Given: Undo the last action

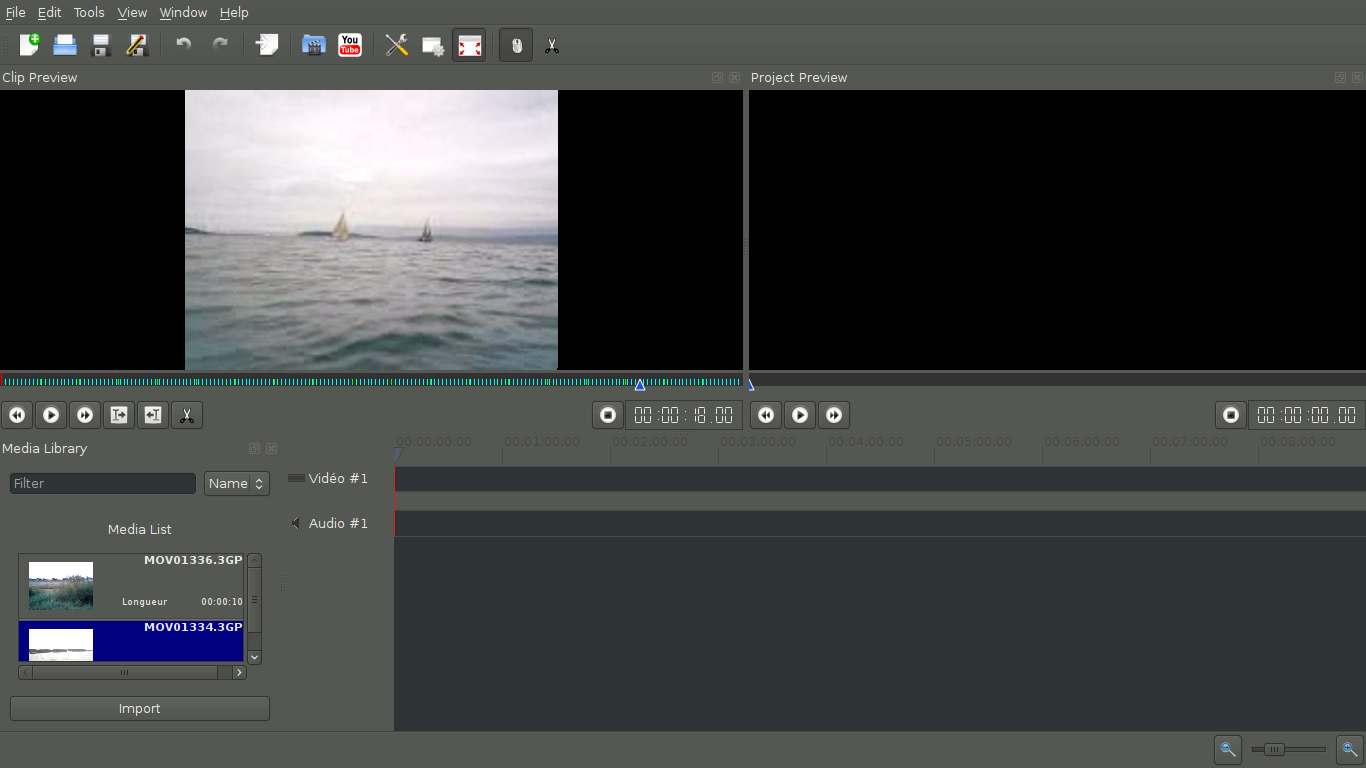Looking at the screenshot, I should pyautogui.click(x=182, y=45).
